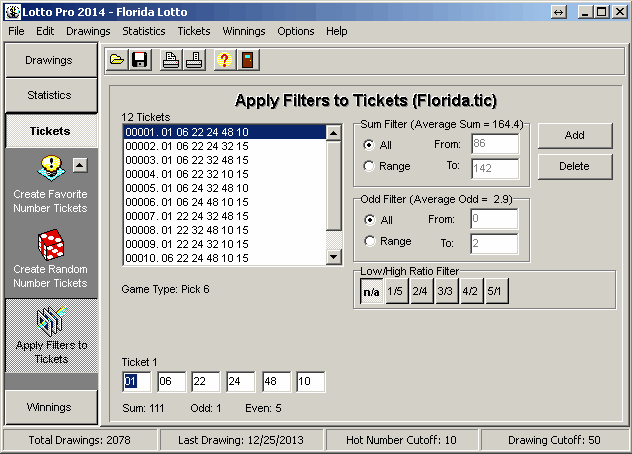Switch to the Drawings sidebar section
The height and width of the screenshot is (454, 632).
point(51,60)
